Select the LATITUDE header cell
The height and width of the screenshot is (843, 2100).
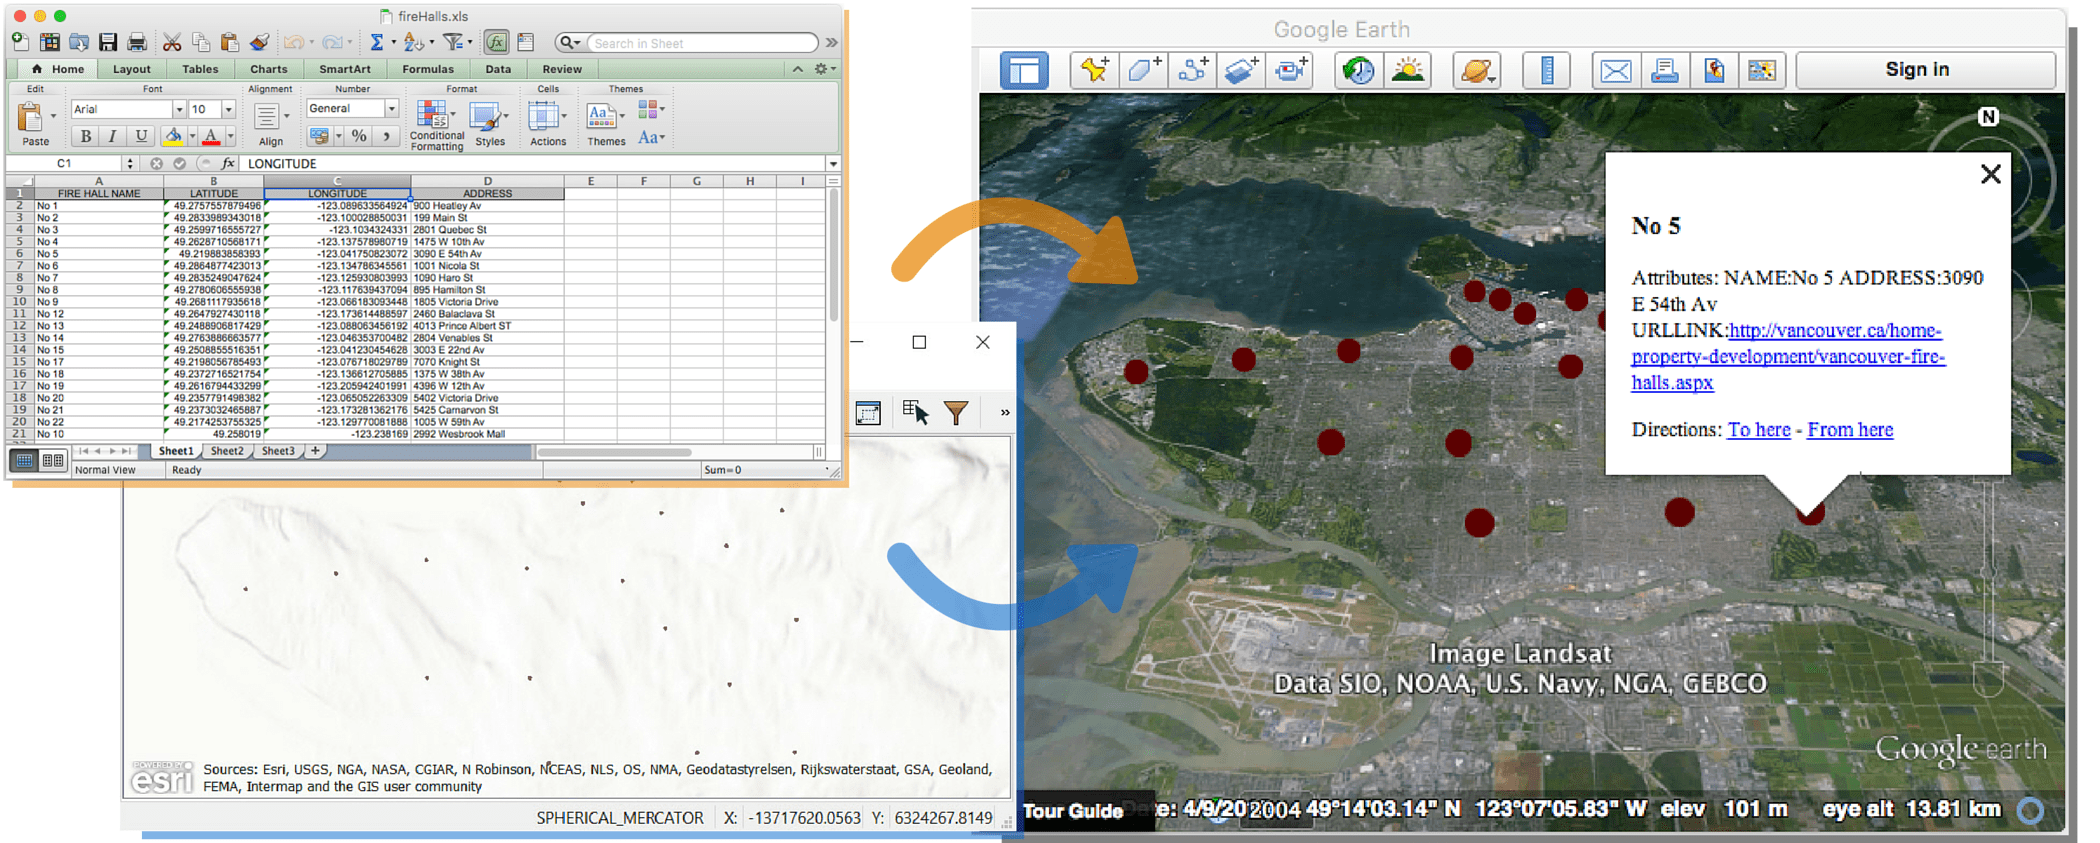coord(214,193)
